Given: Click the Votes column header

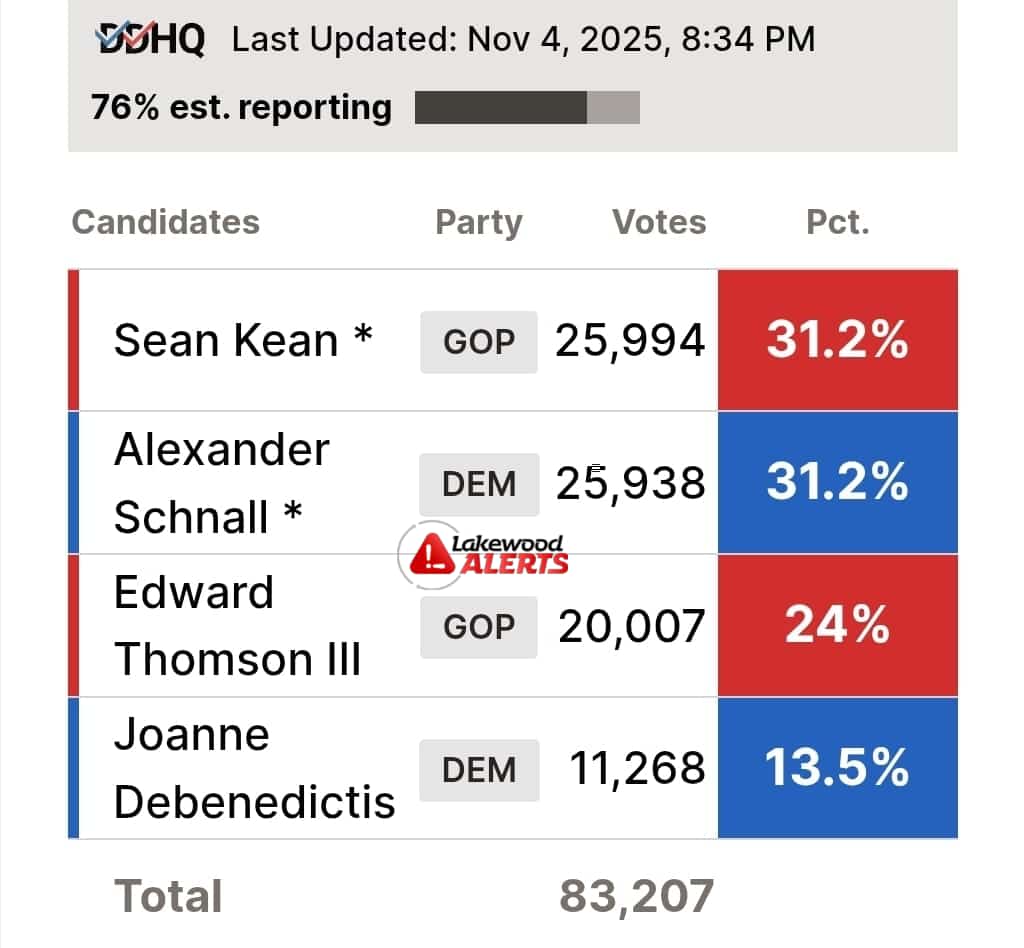Looking at the screenshot, I should [659, 222].
